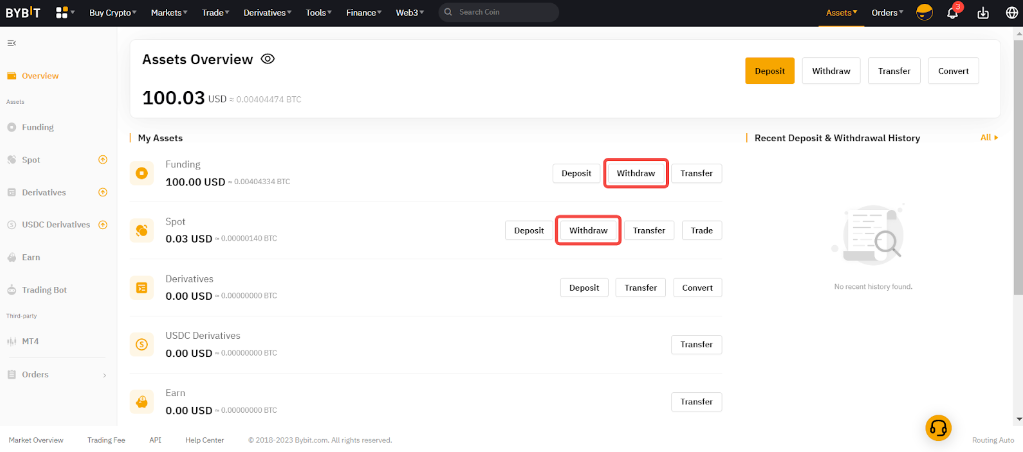Click the upgrade arrow icon beside Derivatives
Viewport: 1023px width, 452px height.
[x=102, y=192]
